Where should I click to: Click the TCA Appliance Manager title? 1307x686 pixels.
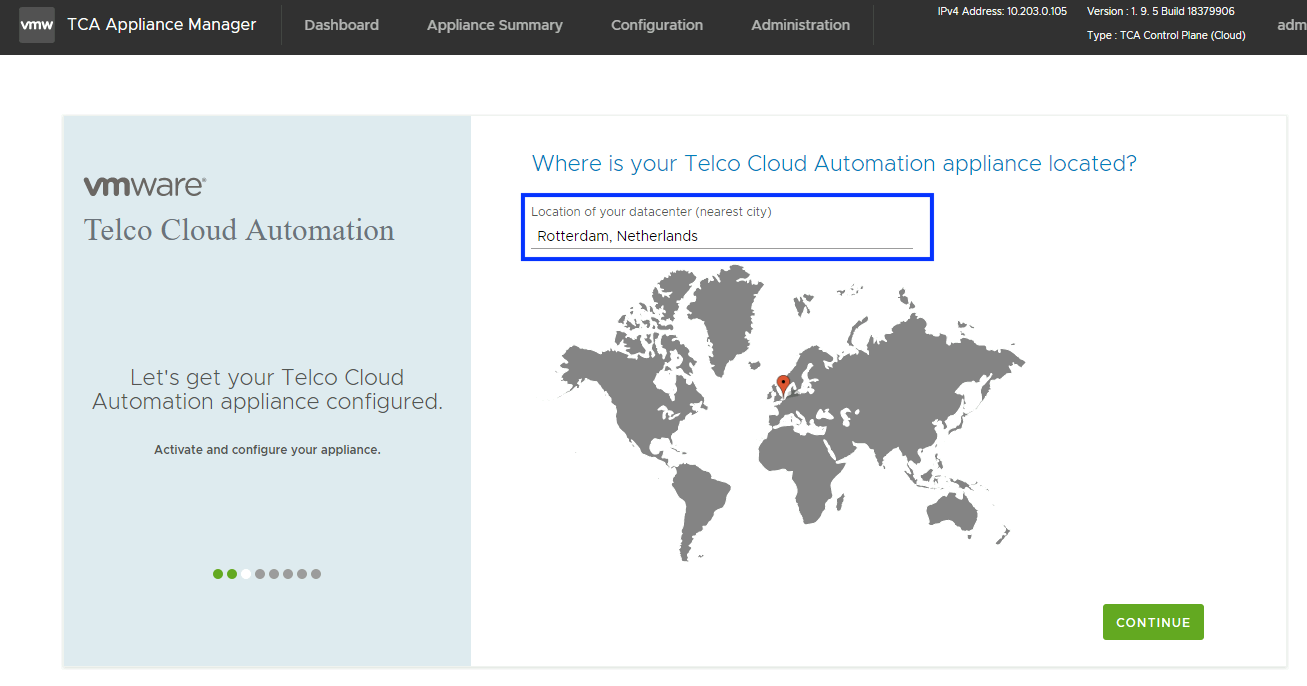pyautogui.click(x=161, y=25)
